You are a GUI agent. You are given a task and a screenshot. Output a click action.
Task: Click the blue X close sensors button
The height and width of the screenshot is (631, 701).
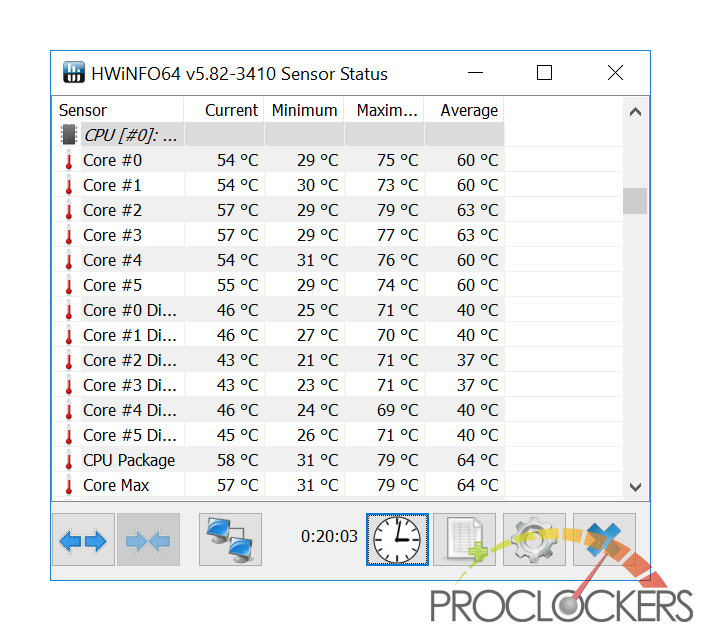604,539
